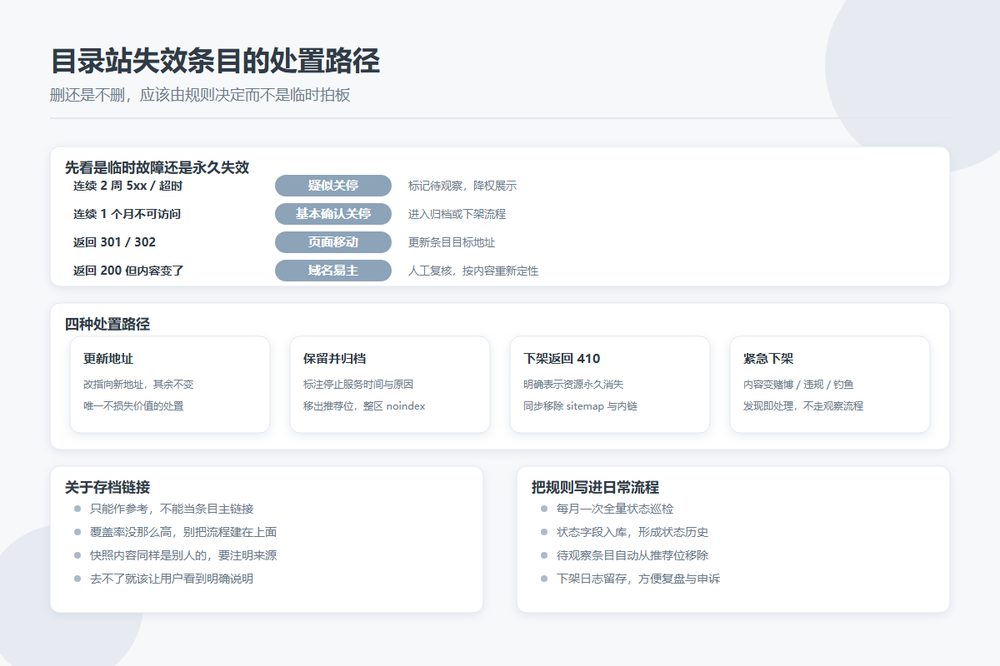Click text 明确表示资源永久消失
The image size is (1000, 666).
(573, 384)
